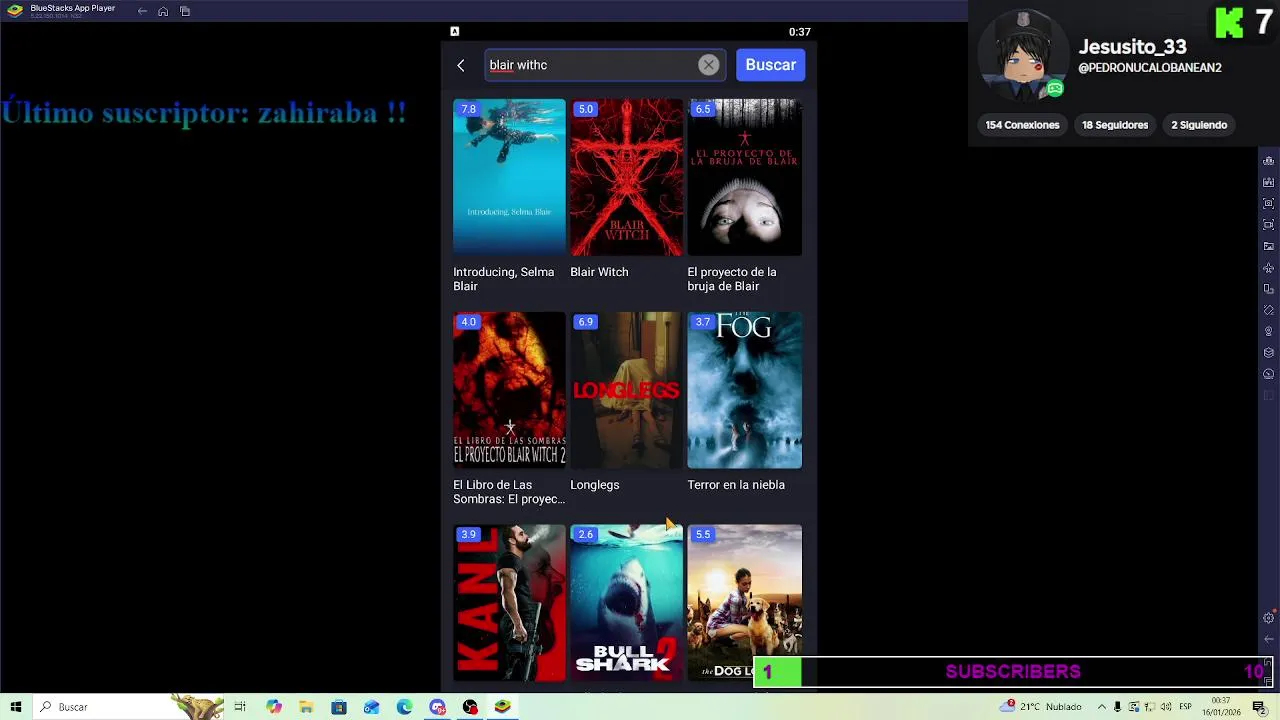Click the 'Introducing, Selma Blair' title text
Image resolution: width=1280 pixels, height=720 pixels.
[x=503, y=279]
